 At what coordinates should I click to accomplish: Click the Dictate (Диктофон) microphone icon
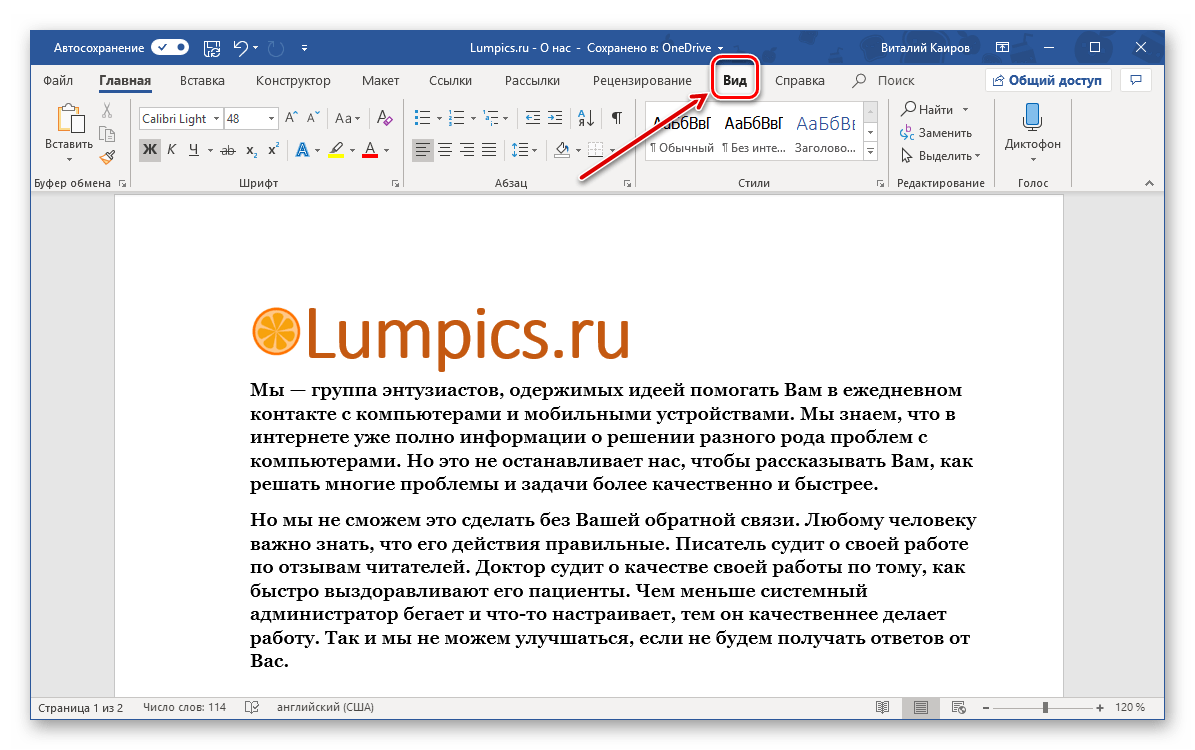[1032, 118]
